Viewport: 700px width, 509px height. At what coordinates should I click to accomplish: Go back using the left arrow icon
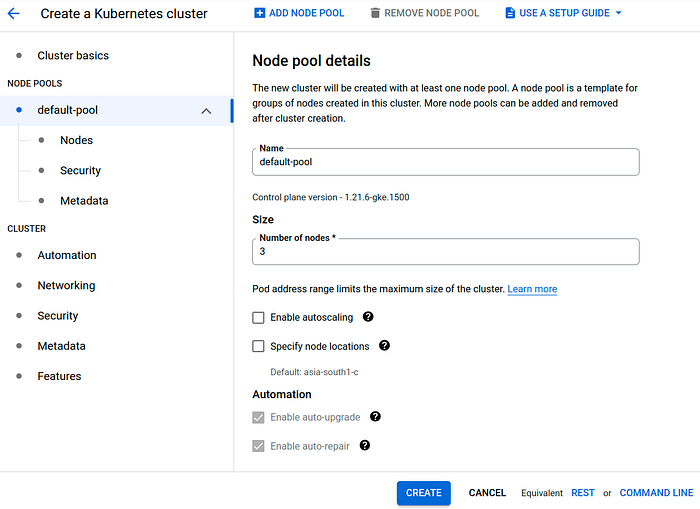coord(14,13)
